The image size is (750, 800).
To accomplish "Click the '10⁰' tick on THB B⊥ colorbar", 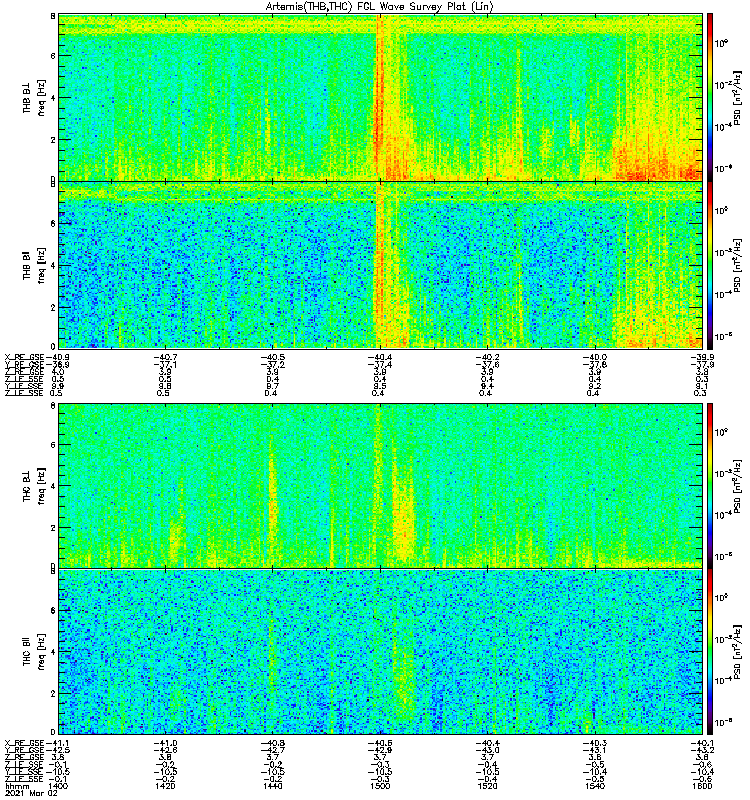I will pyautogui.click(x=721, y=43).
